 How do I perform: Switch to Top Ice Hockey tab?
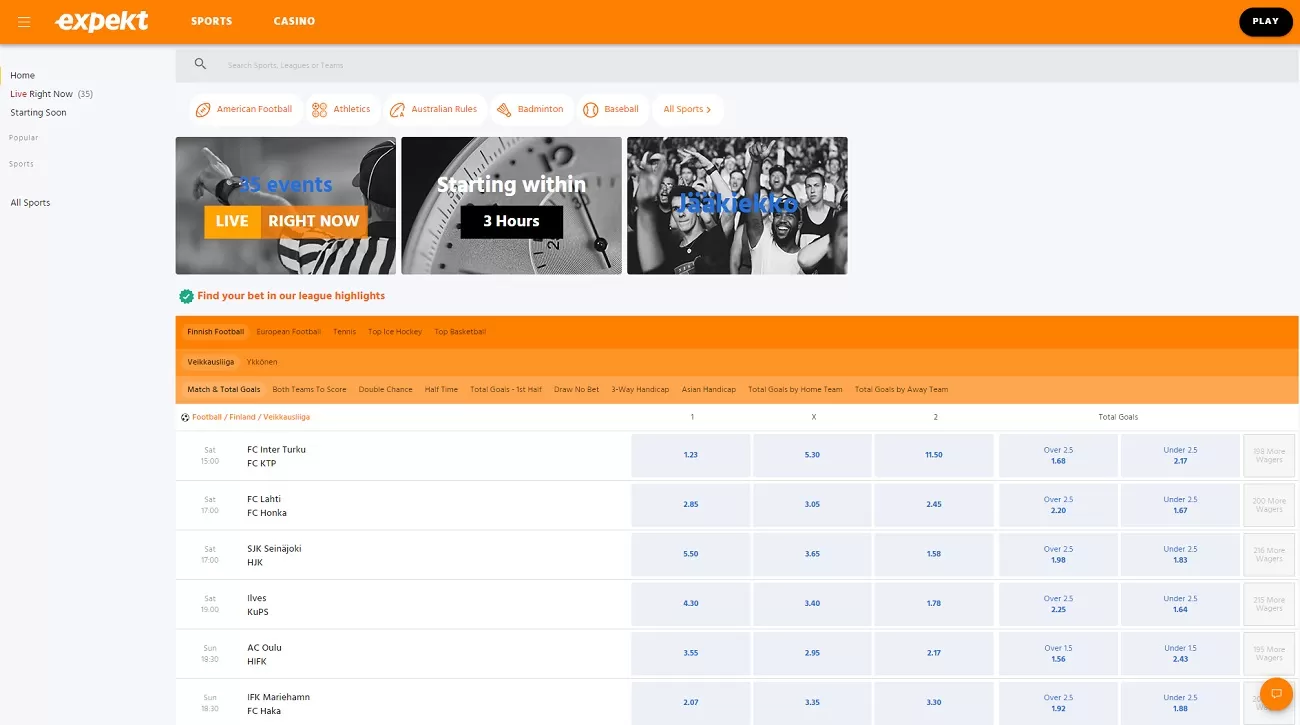click(x=395, y=332)
